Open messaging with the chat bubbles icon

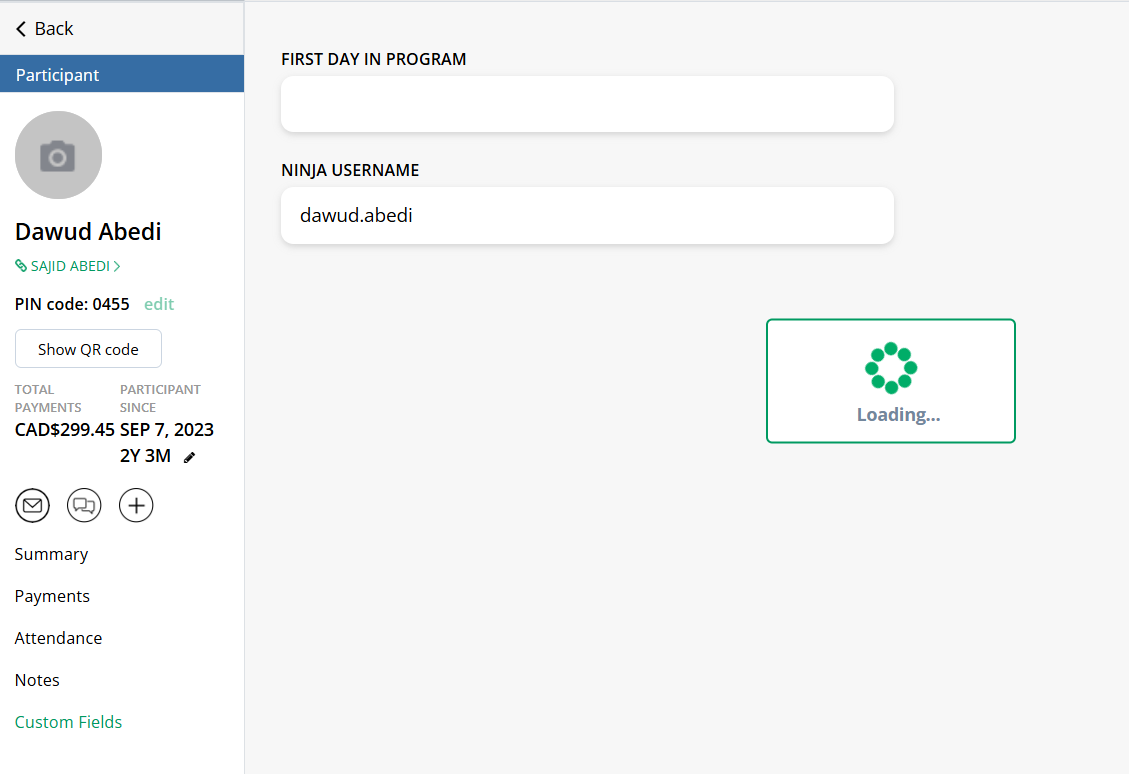(x=84, y=506)
